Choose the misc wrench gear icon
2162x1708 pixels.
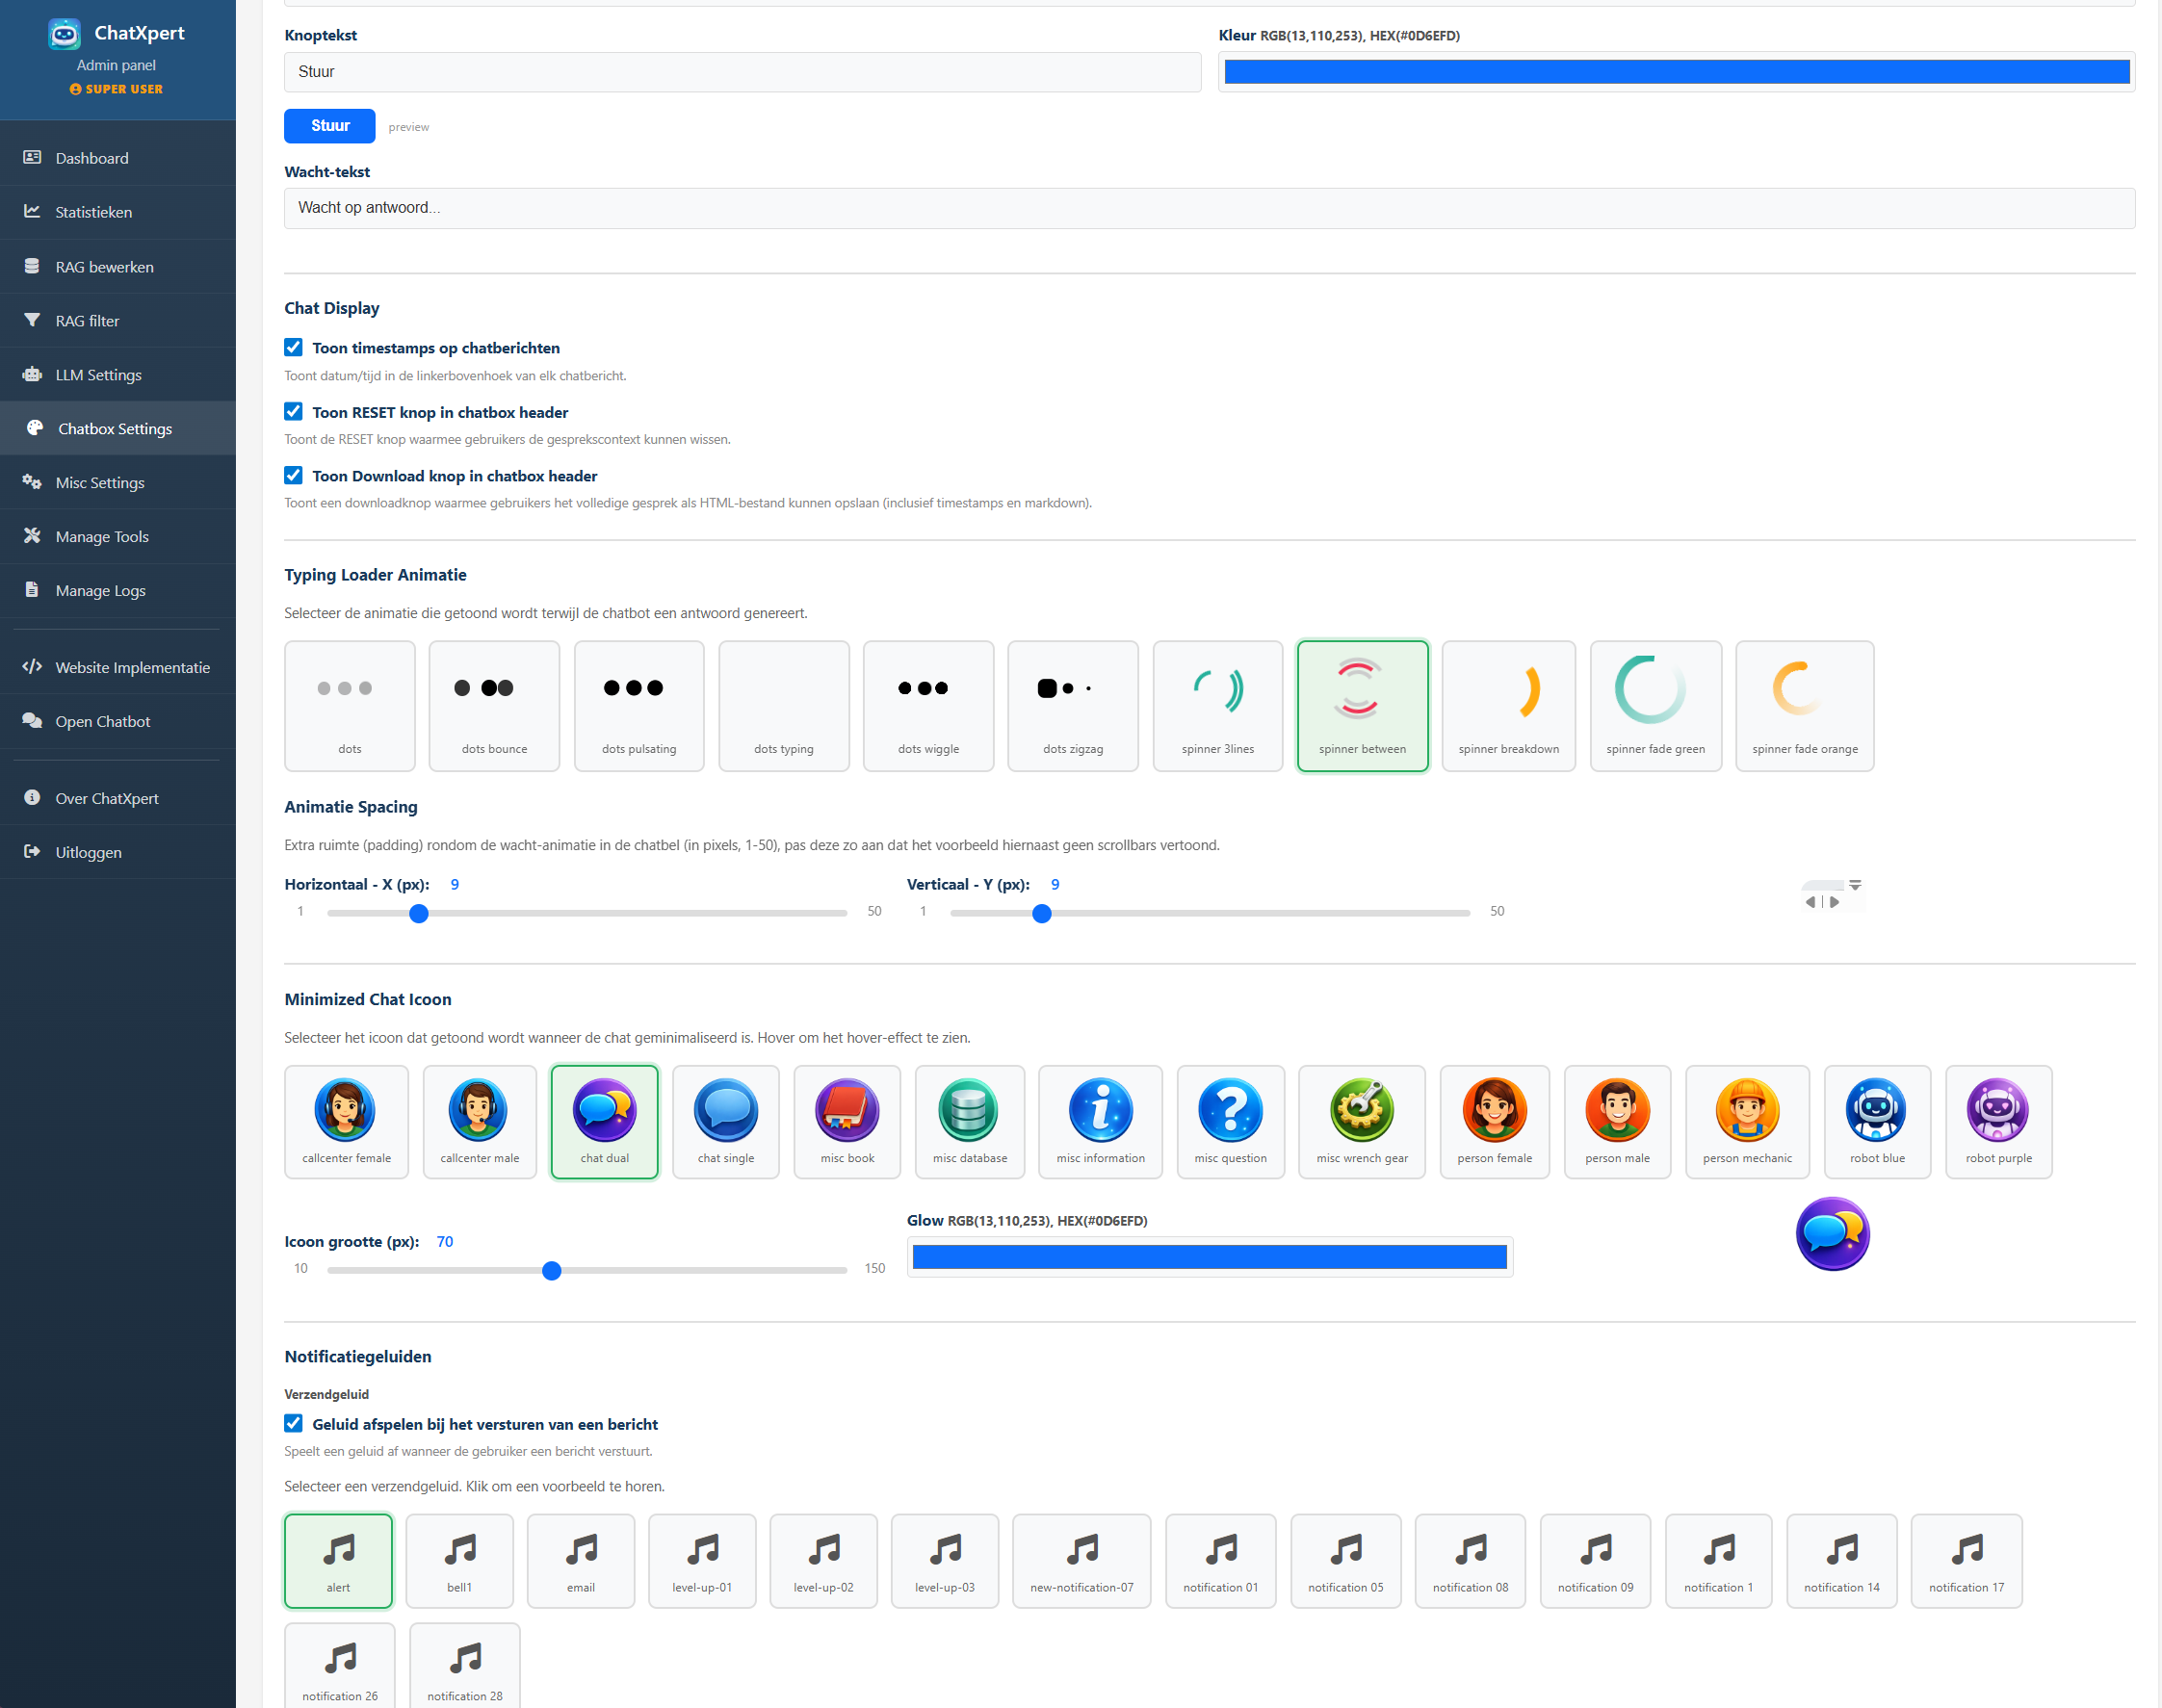1360,1120
